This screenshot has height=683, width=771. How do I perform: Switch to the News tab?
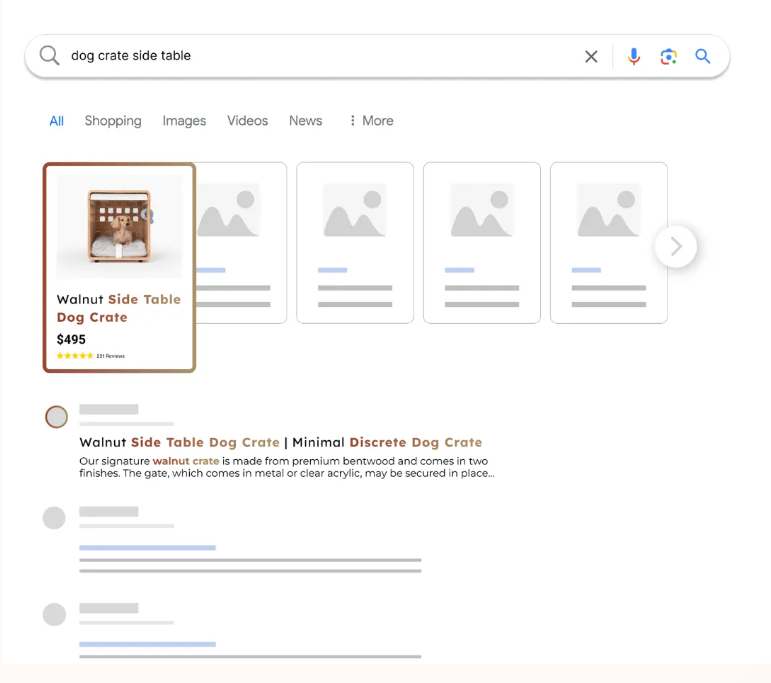(305, 121)
